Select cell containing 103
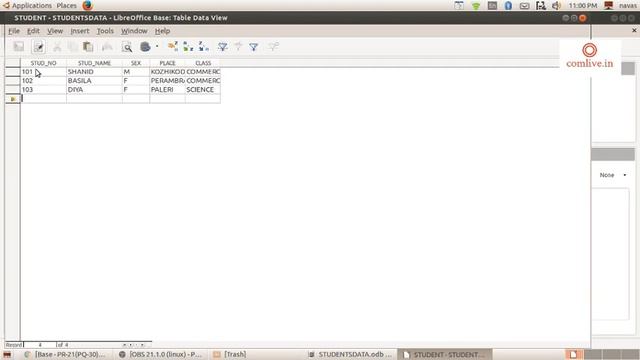 tap(43, 90)
